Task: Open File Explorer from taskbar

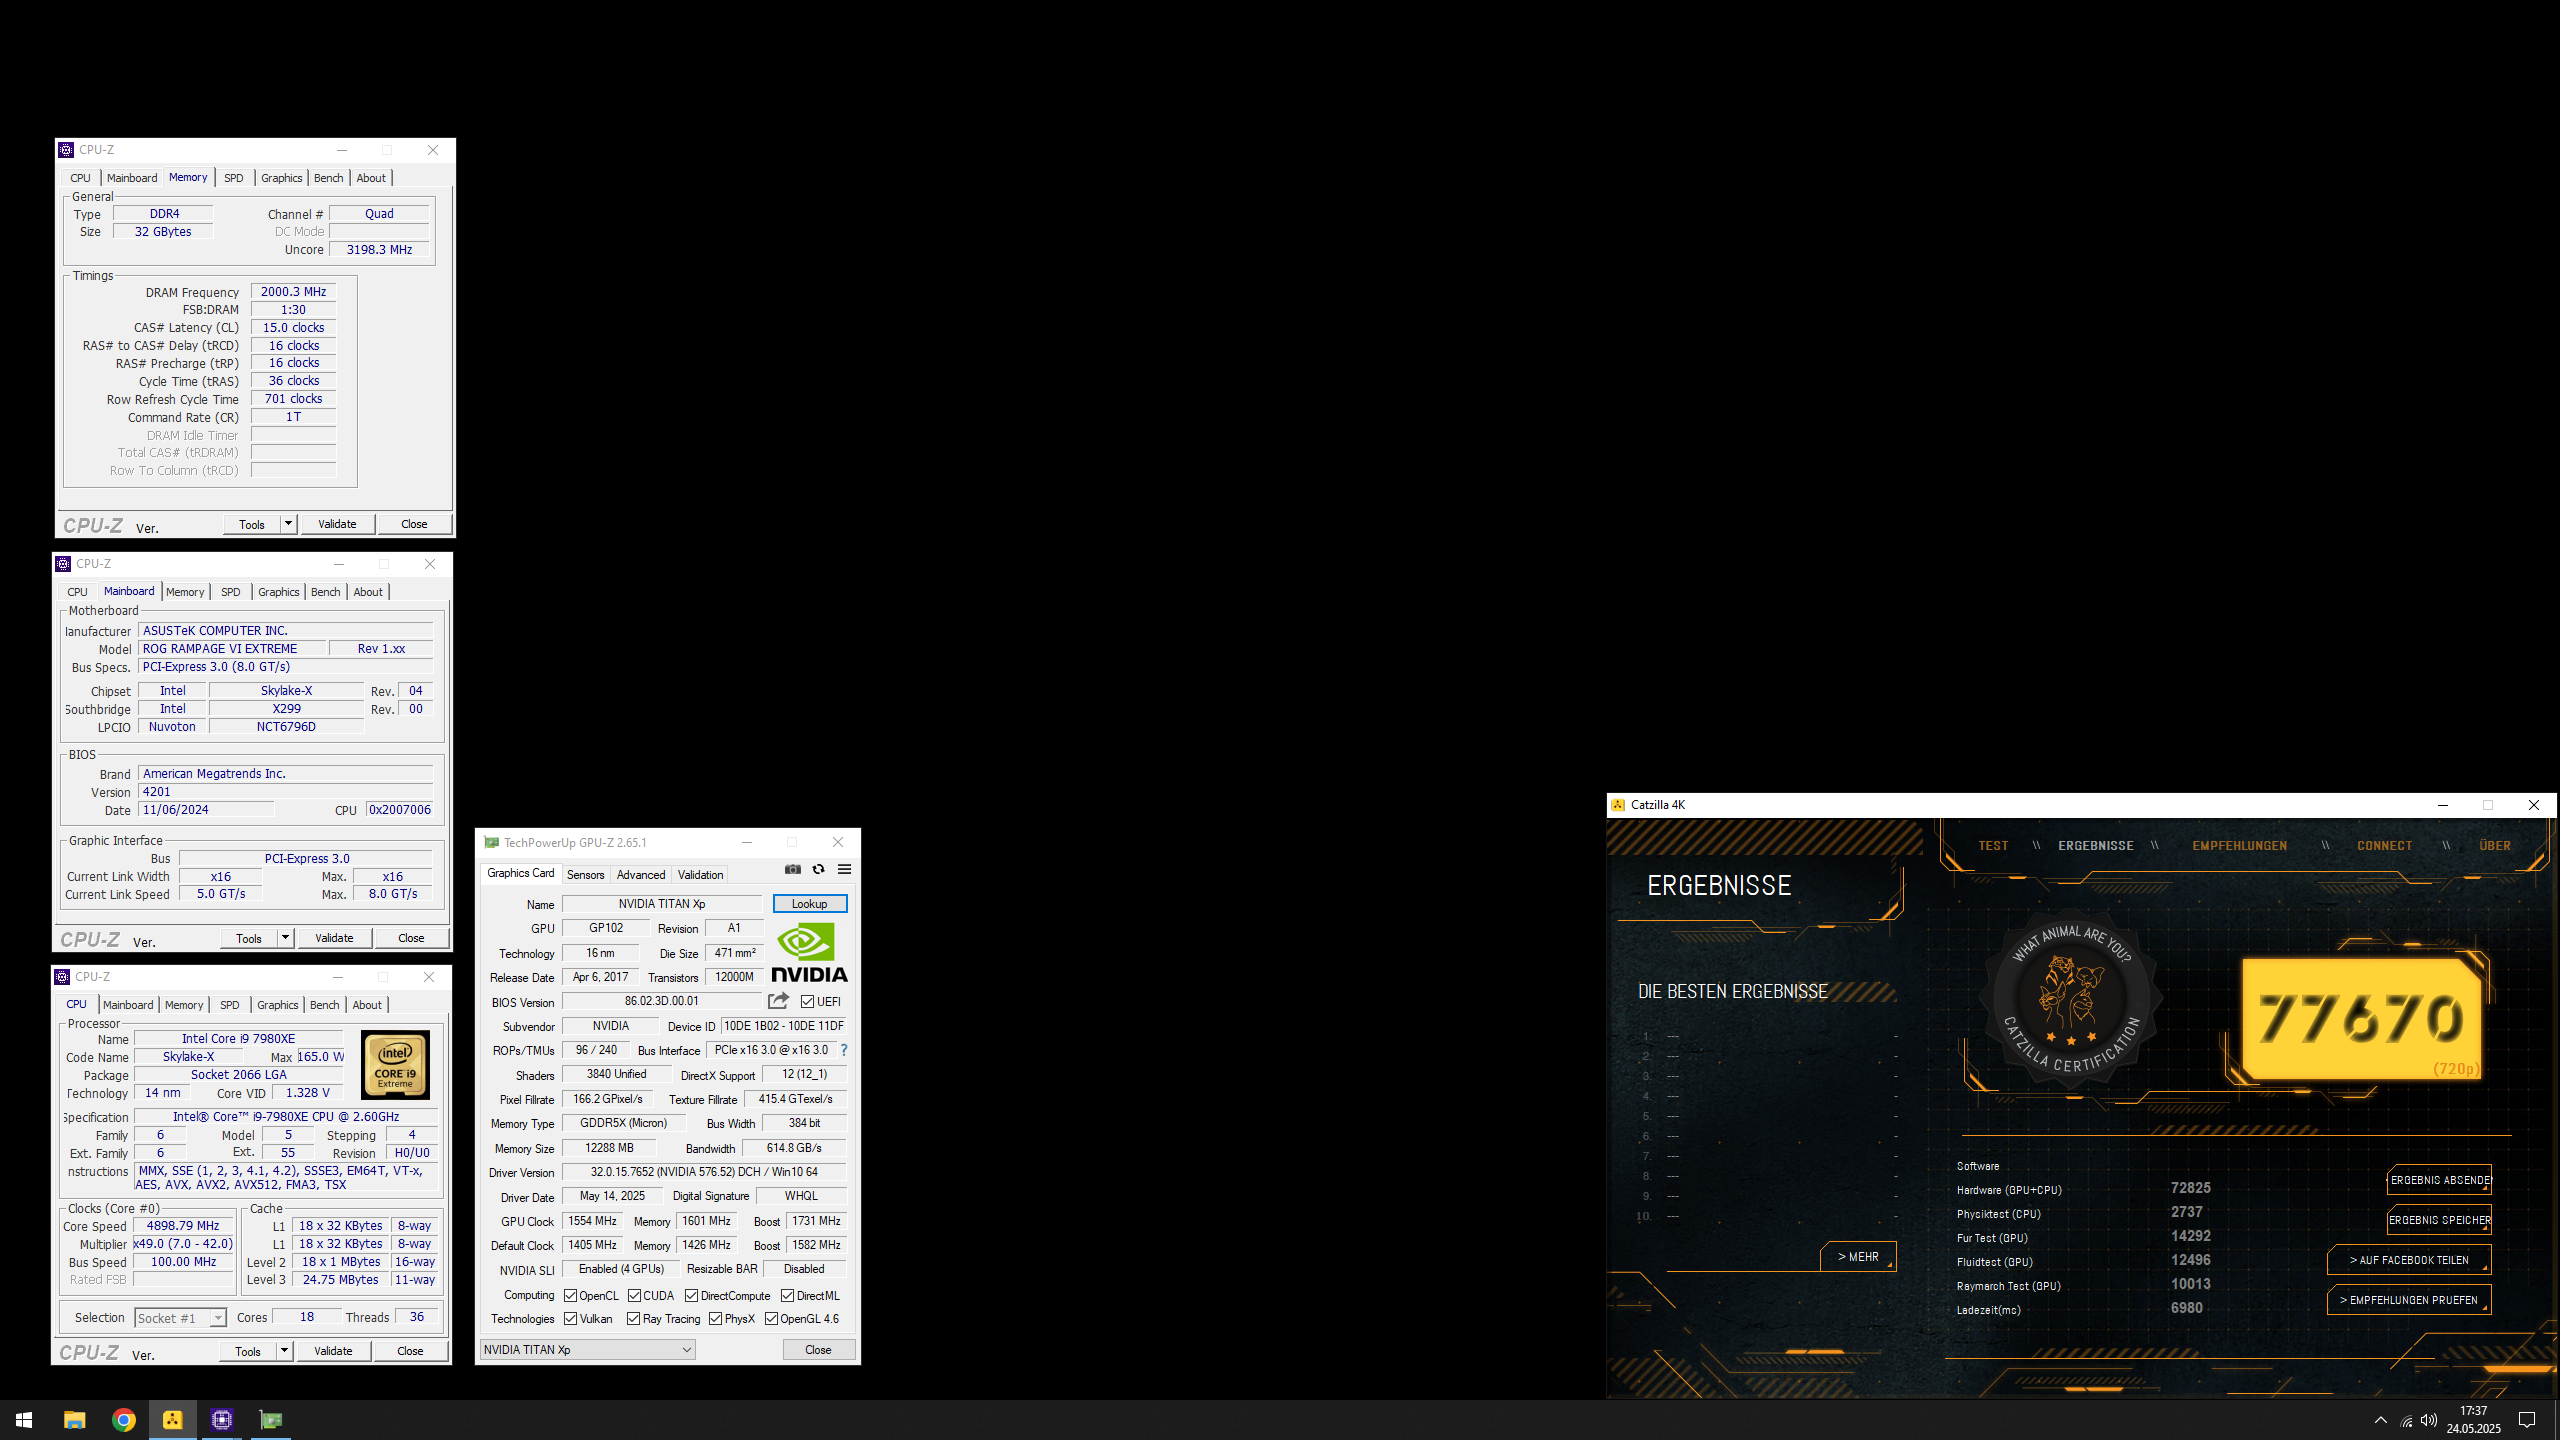Action: point(75,1420)
